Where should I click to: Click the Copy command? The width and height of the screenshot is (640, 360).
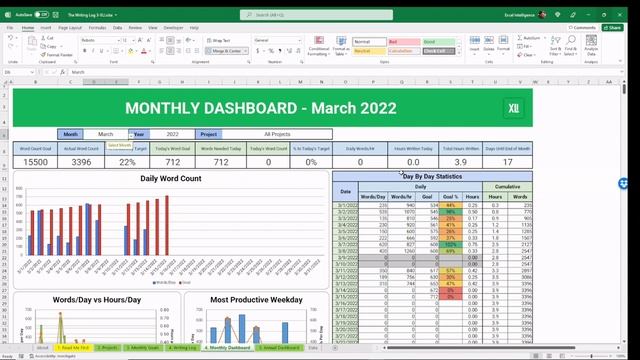coord(49,46)
